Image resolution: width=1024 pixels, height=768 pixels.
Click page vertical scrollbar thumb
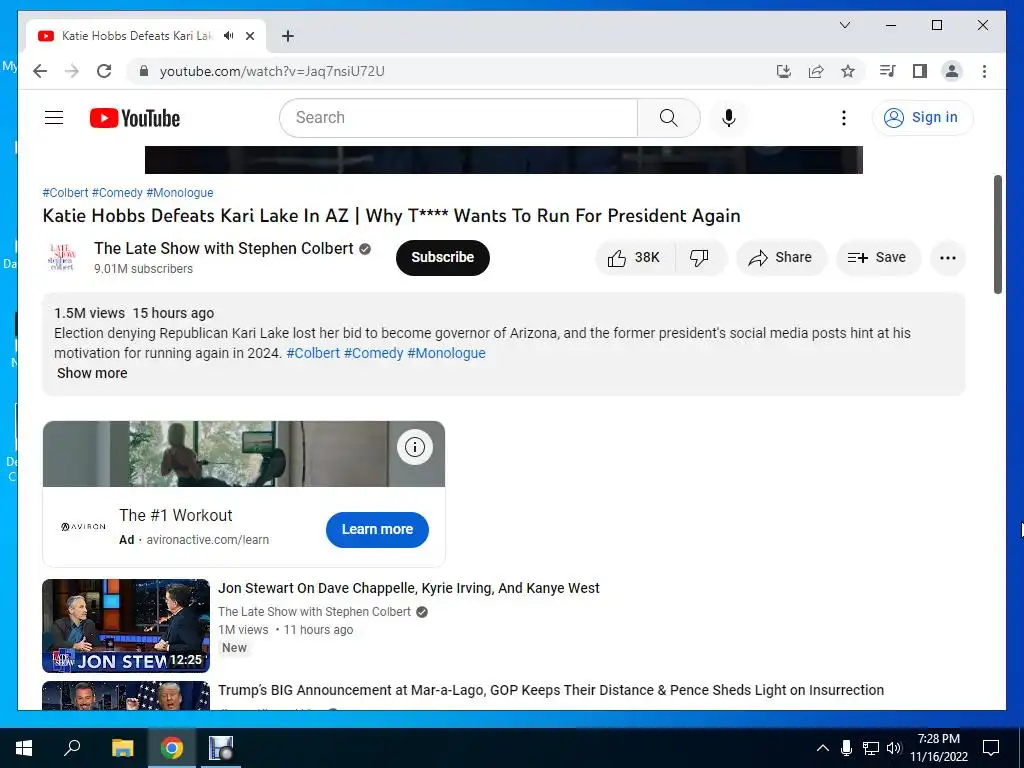pyautogui.click(x=997, y=234)
